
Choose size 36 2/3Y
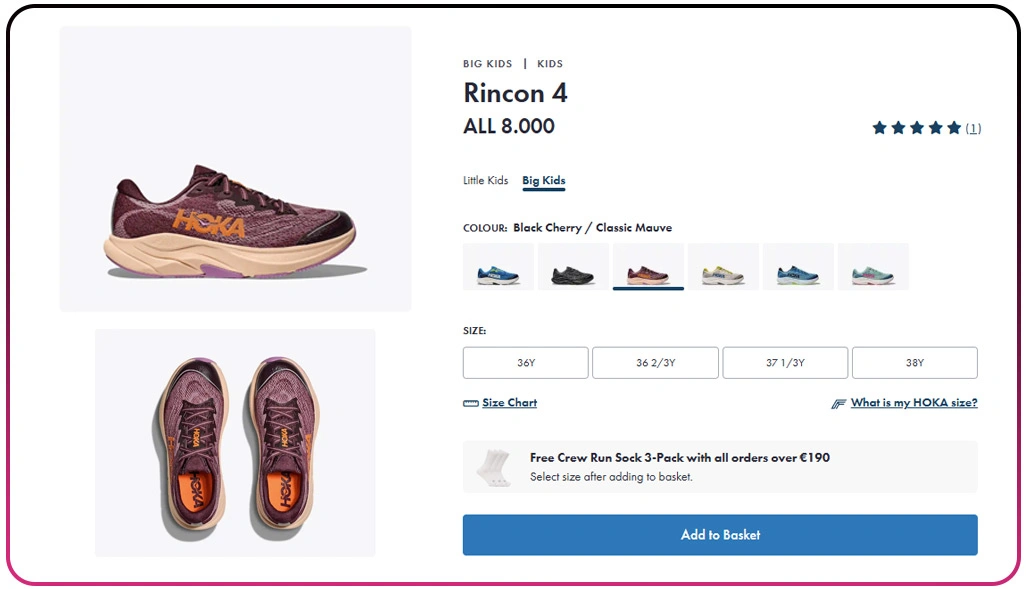[x=655, y=363]
